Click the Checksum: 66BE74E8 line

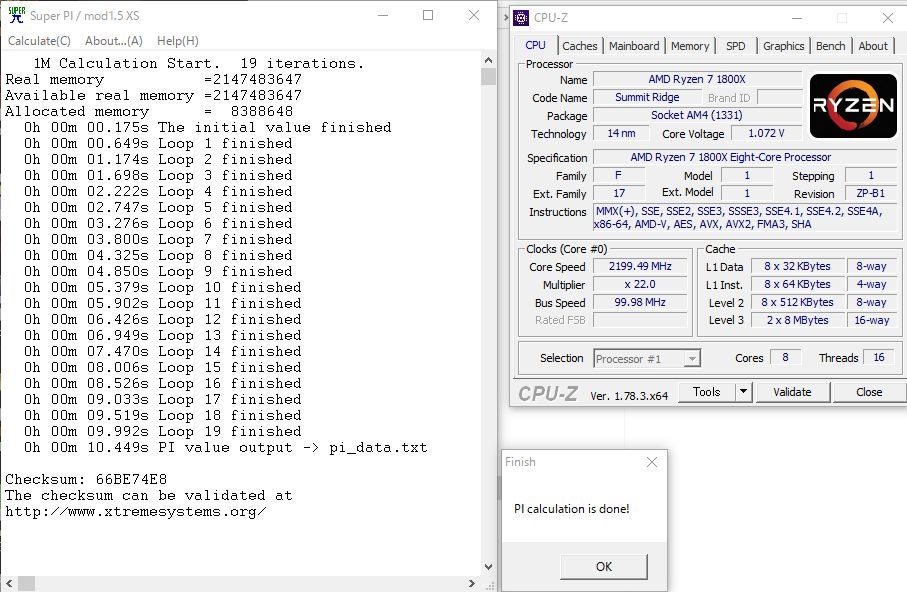pyautogui.click(x=86, y=480)
